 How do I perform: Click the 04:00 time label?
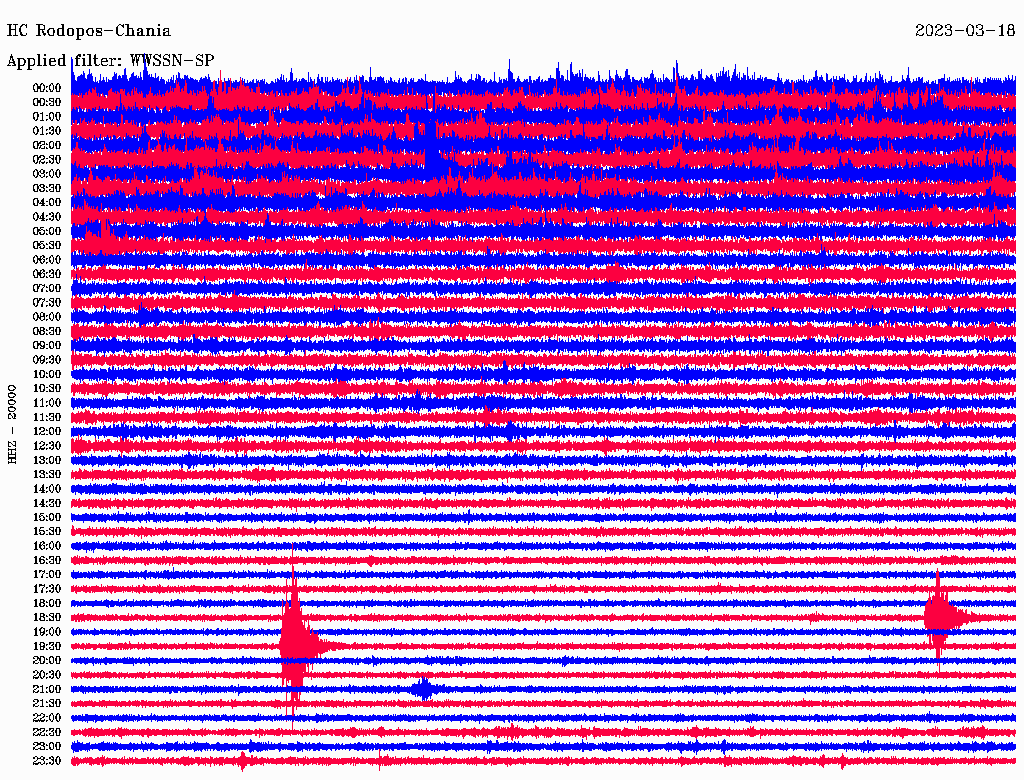47,203
